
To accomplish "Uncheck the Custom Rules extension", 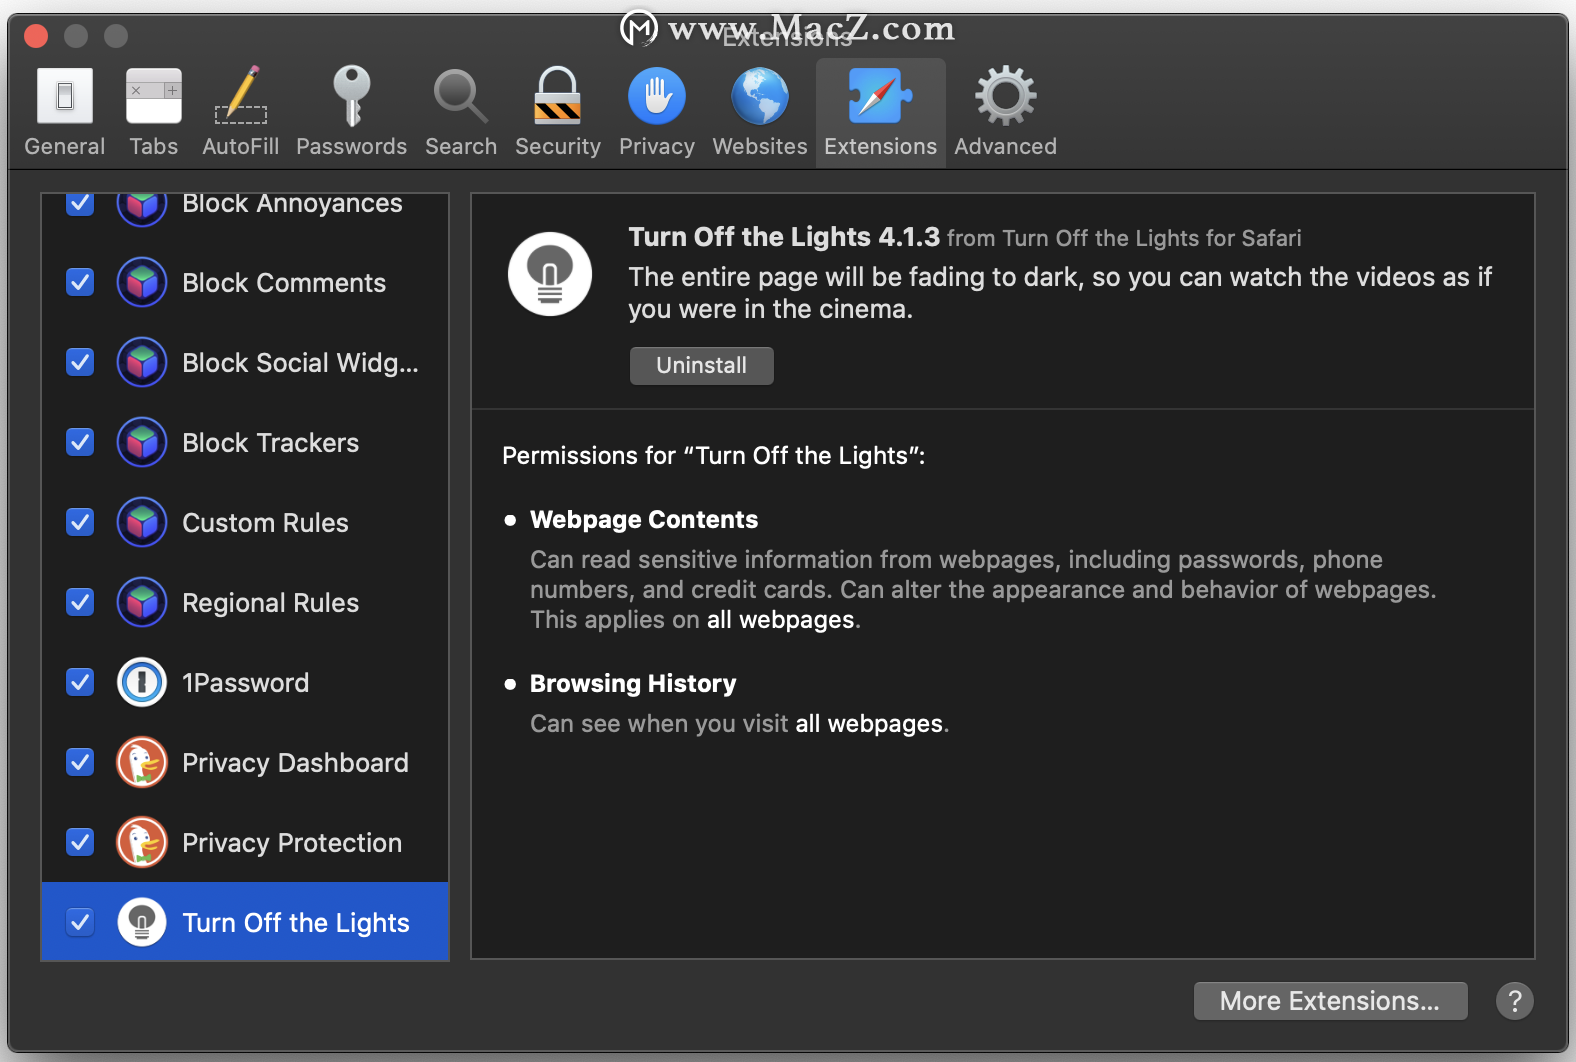I will coord(80,523).
